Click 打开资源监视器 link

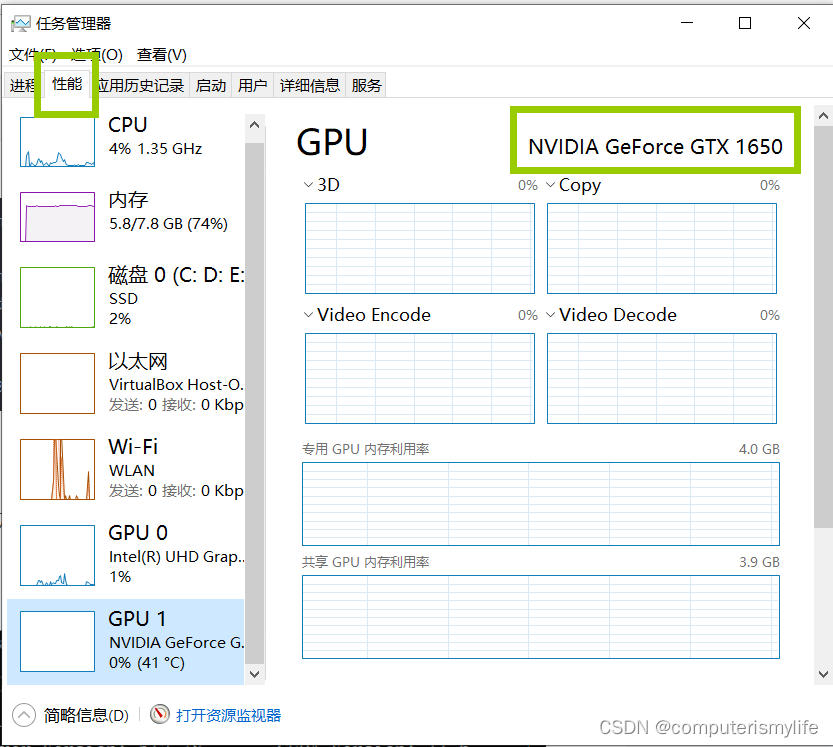tap(228, 715)
